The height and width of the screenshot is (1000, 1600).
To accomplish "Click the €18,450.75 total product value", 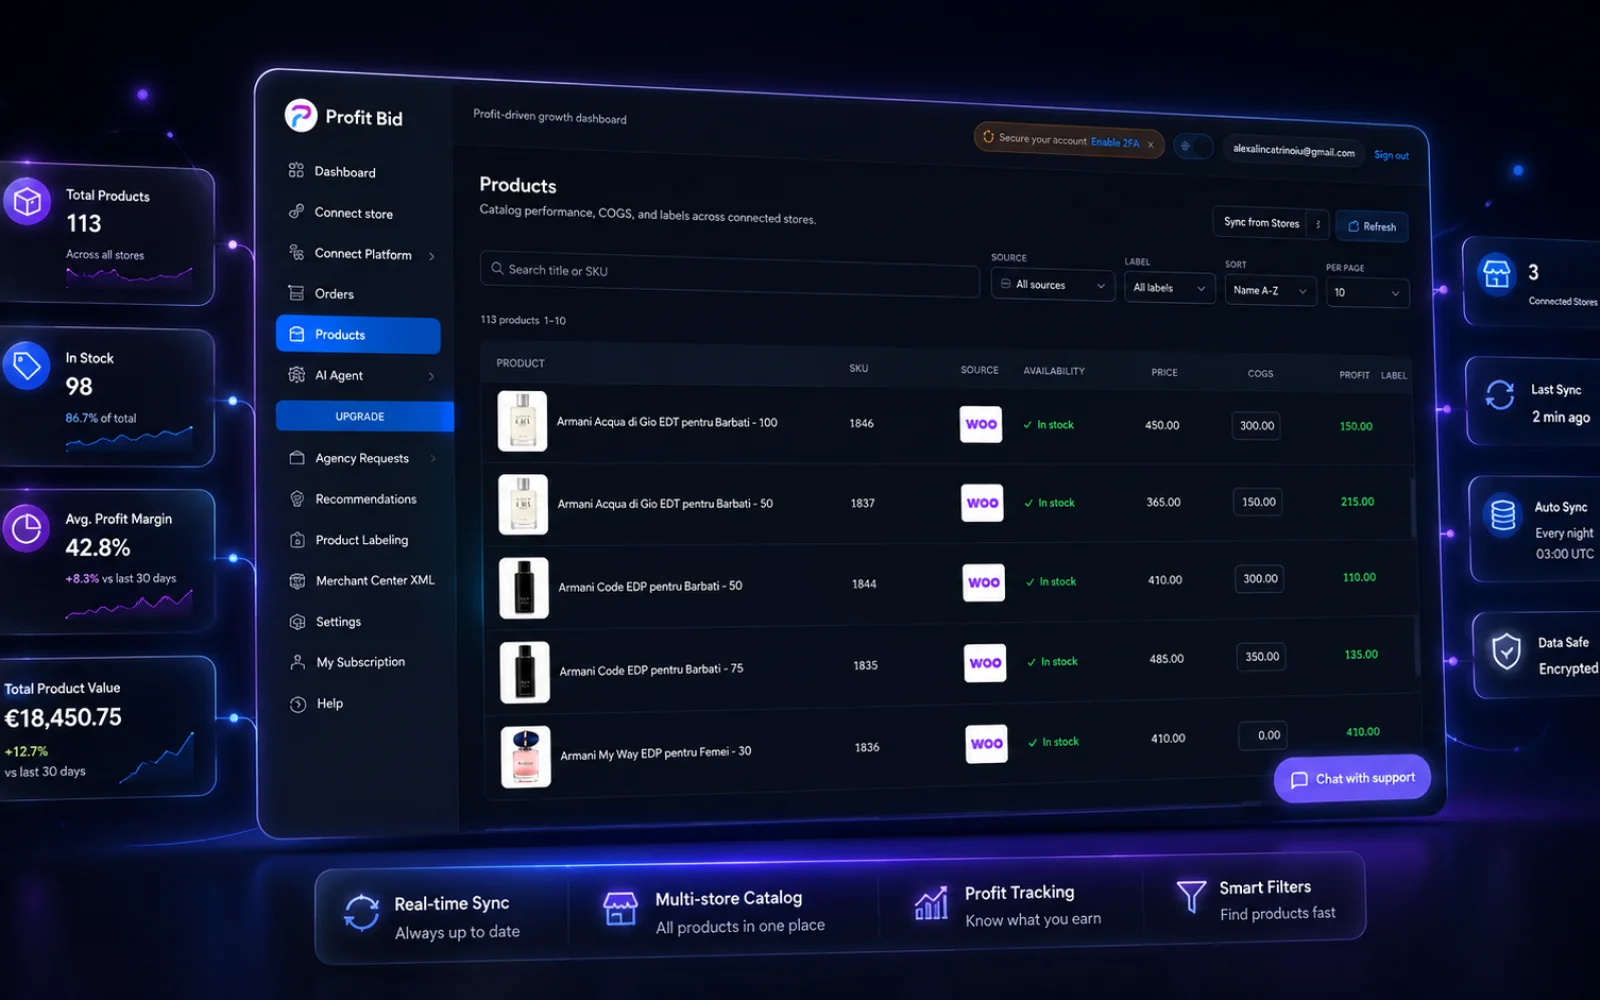I will click(x=63, y=717).
